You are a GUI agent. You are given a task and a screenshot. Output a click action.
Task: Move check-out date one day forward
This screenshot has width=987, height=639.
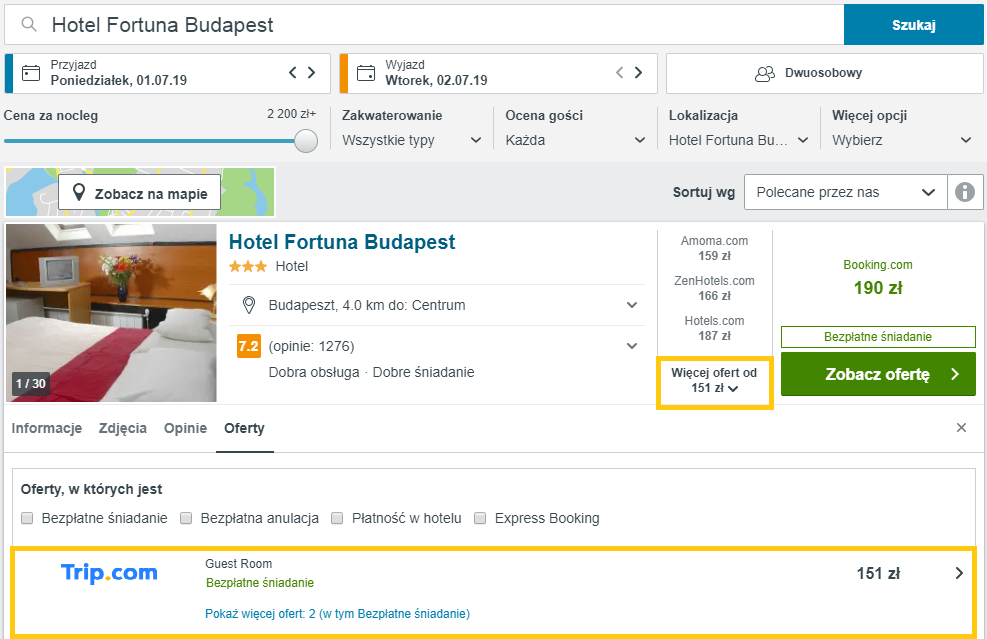coord(638,72)
